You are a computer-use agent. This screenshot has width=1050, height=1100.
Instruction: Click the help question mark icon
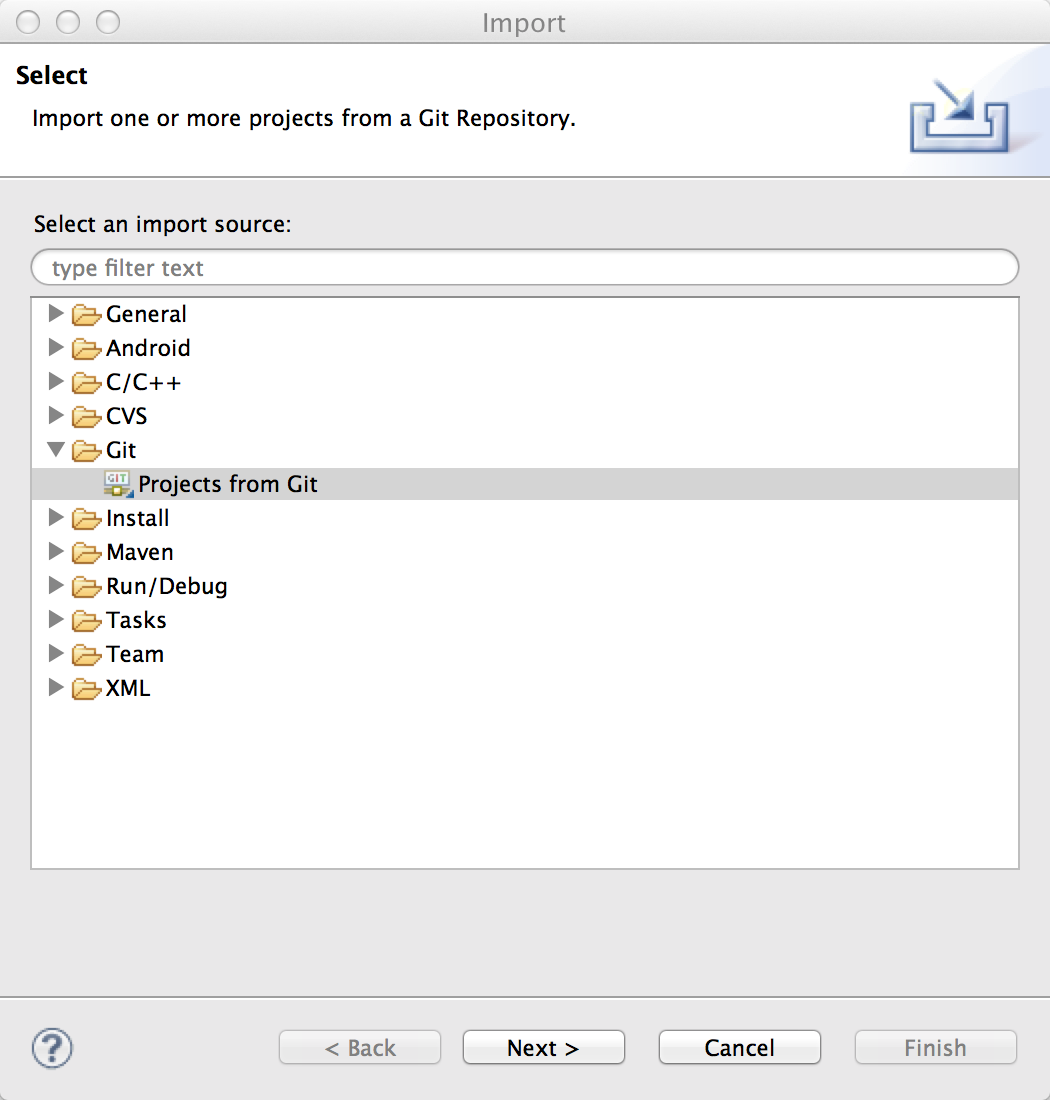(52, 1048)
